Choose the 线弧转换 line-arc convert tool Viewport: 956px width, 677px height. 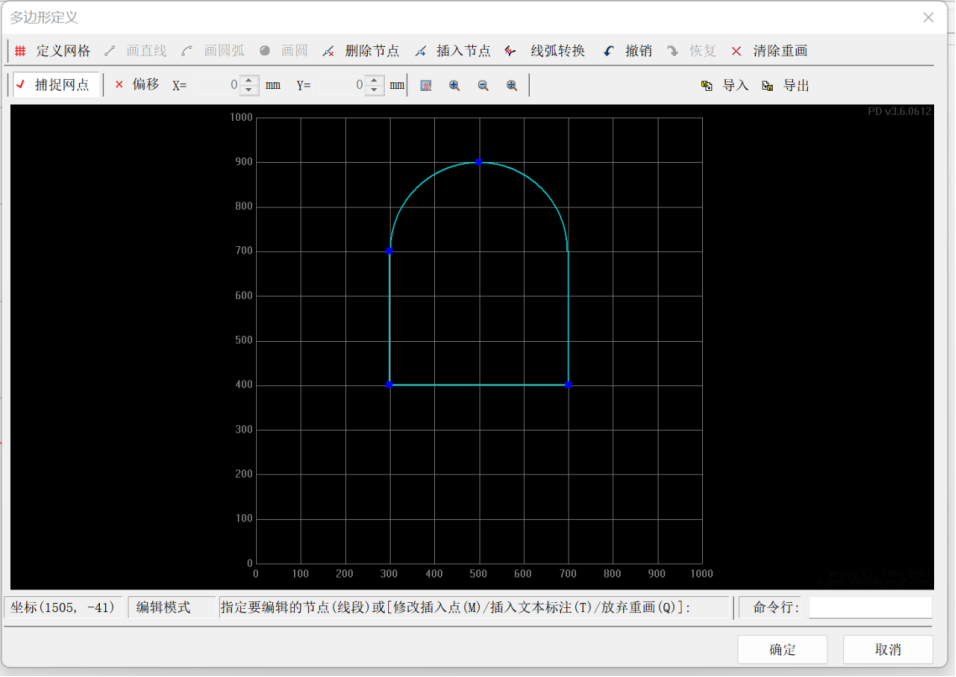pyautogui.click(x=546, y=51)
